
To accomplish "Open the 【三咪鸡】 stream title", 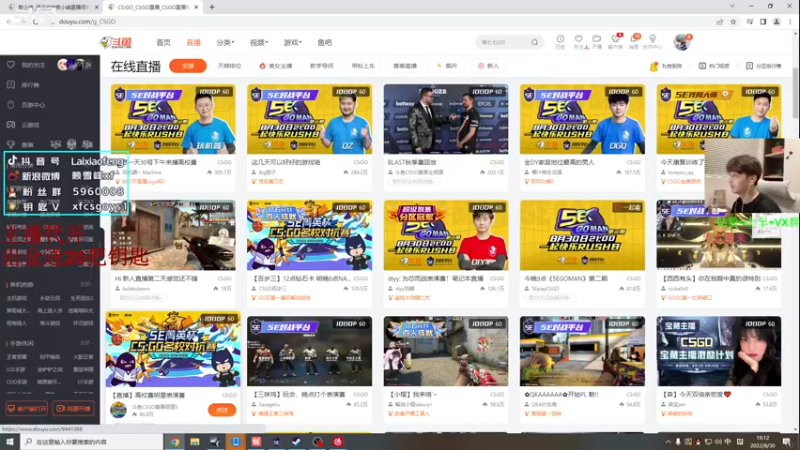I will tap(299, 394).
